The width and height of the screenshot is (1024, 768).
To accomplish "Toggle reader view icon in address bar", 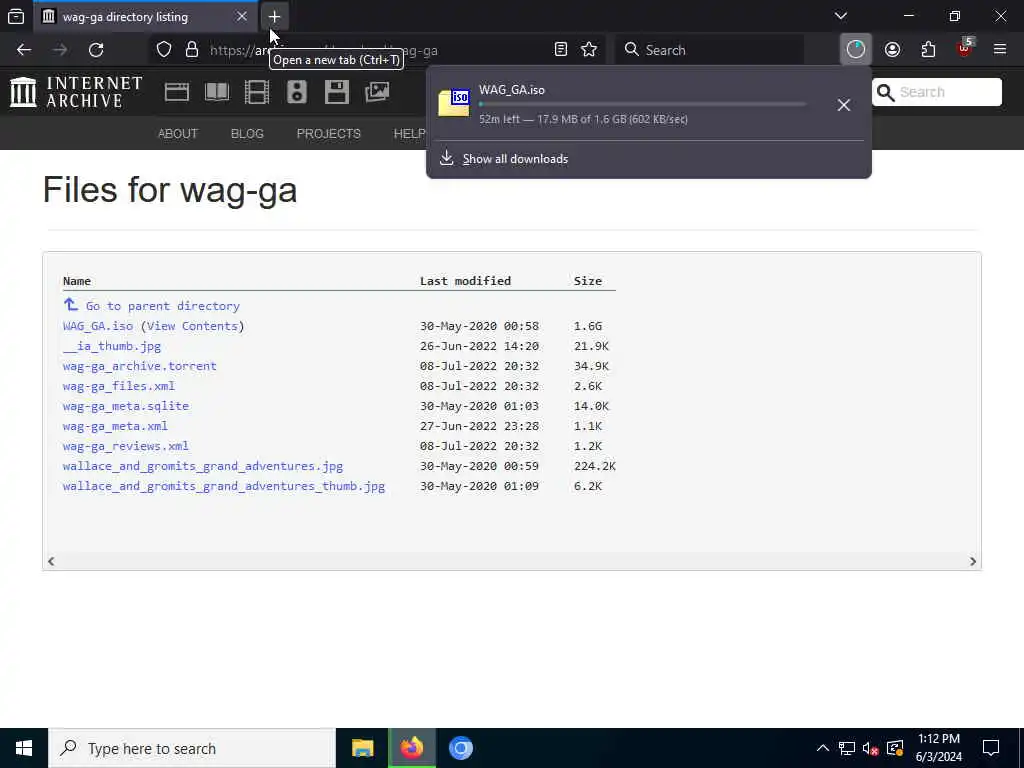I will [x=560, y=50].
